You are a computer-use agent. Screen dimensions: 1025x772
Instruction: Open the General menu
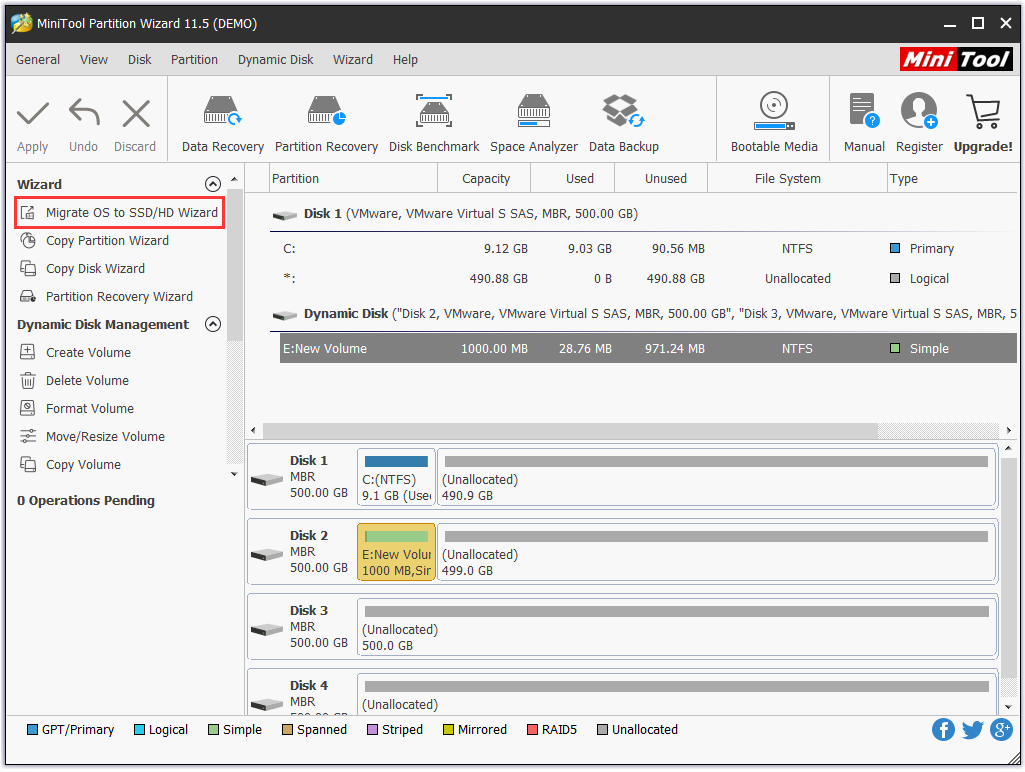[x=38, y=60]
